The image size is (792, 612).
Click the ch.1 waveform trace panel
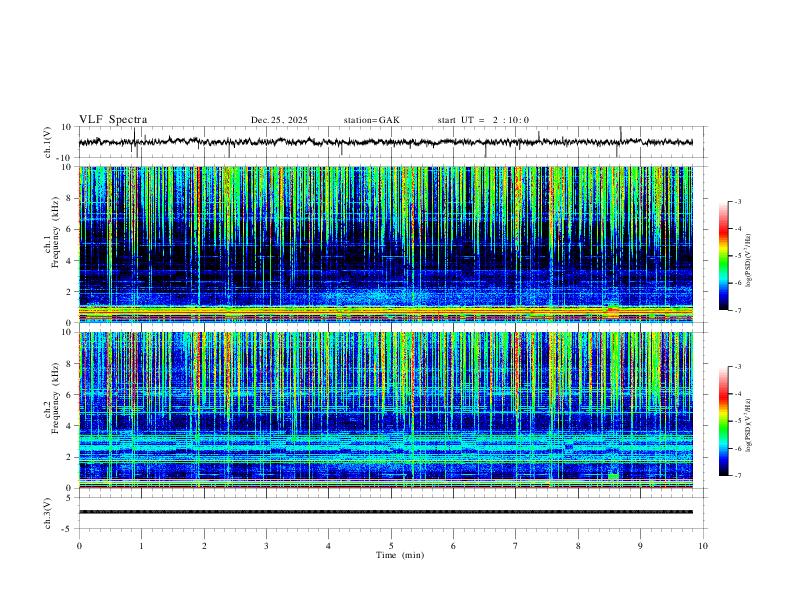coord(392,142)
